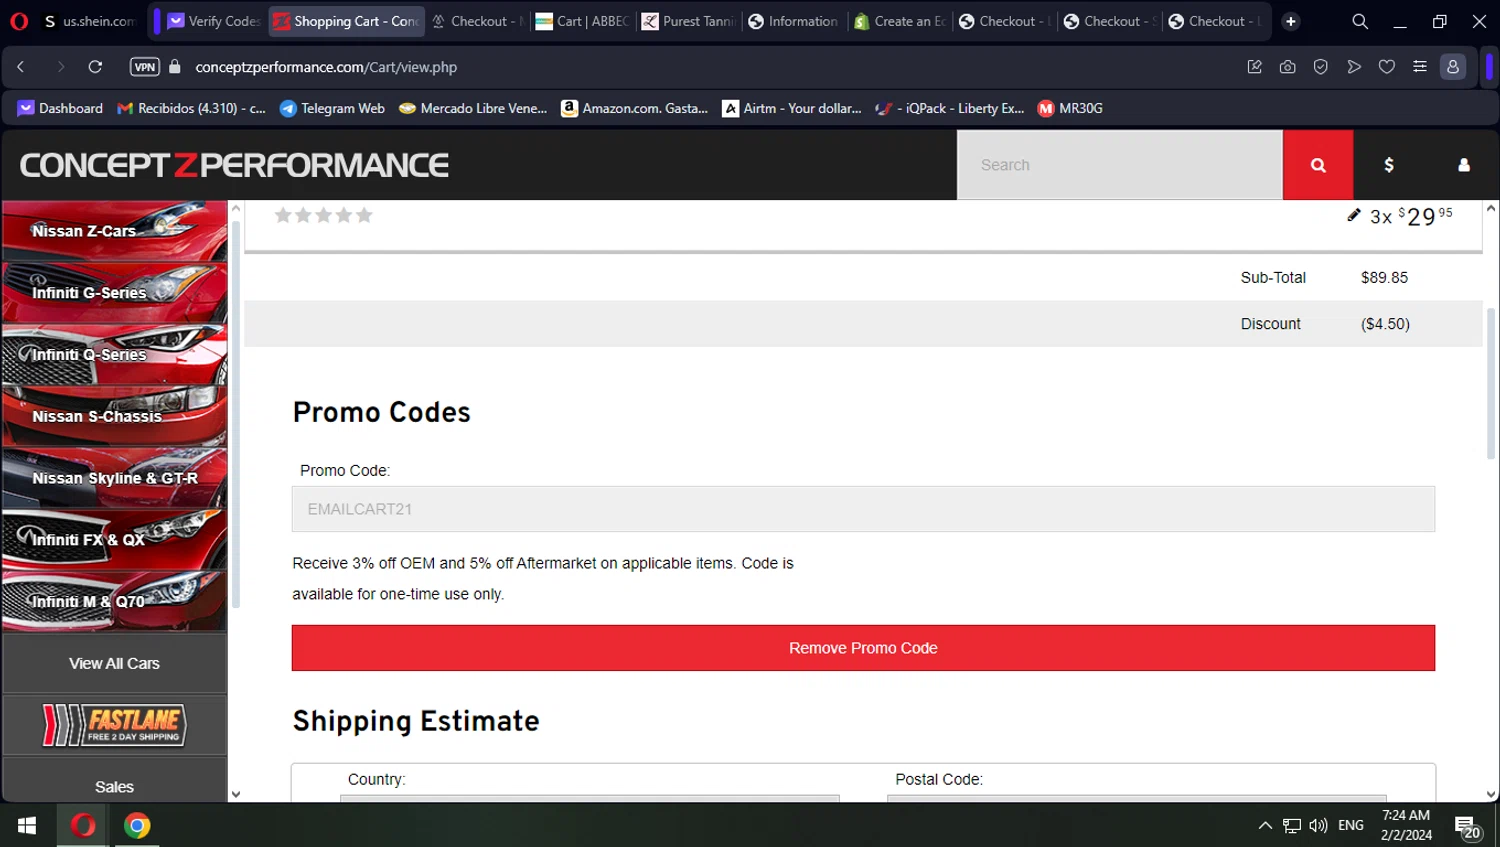Click the edit page share icon in address bar

[x=1255, y=67]
